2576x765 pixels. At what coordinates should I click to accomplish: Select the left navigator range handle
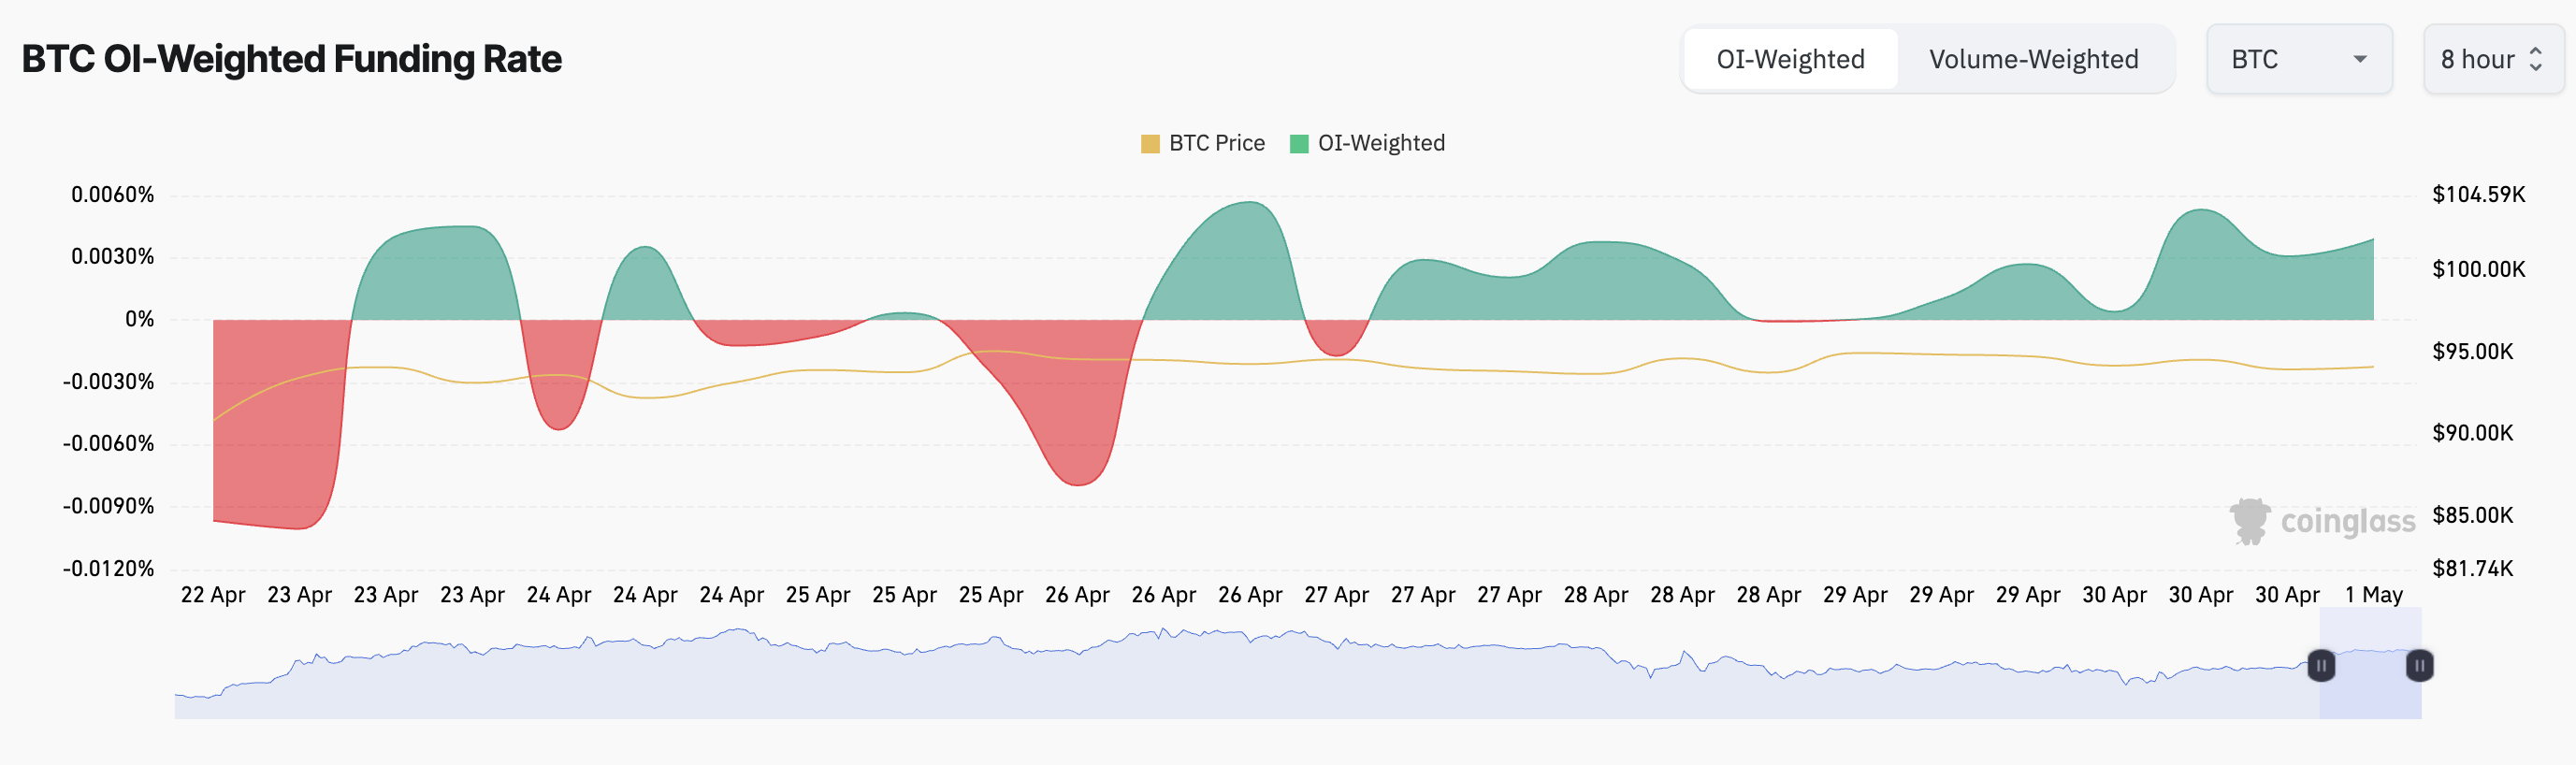[2322, 664]
